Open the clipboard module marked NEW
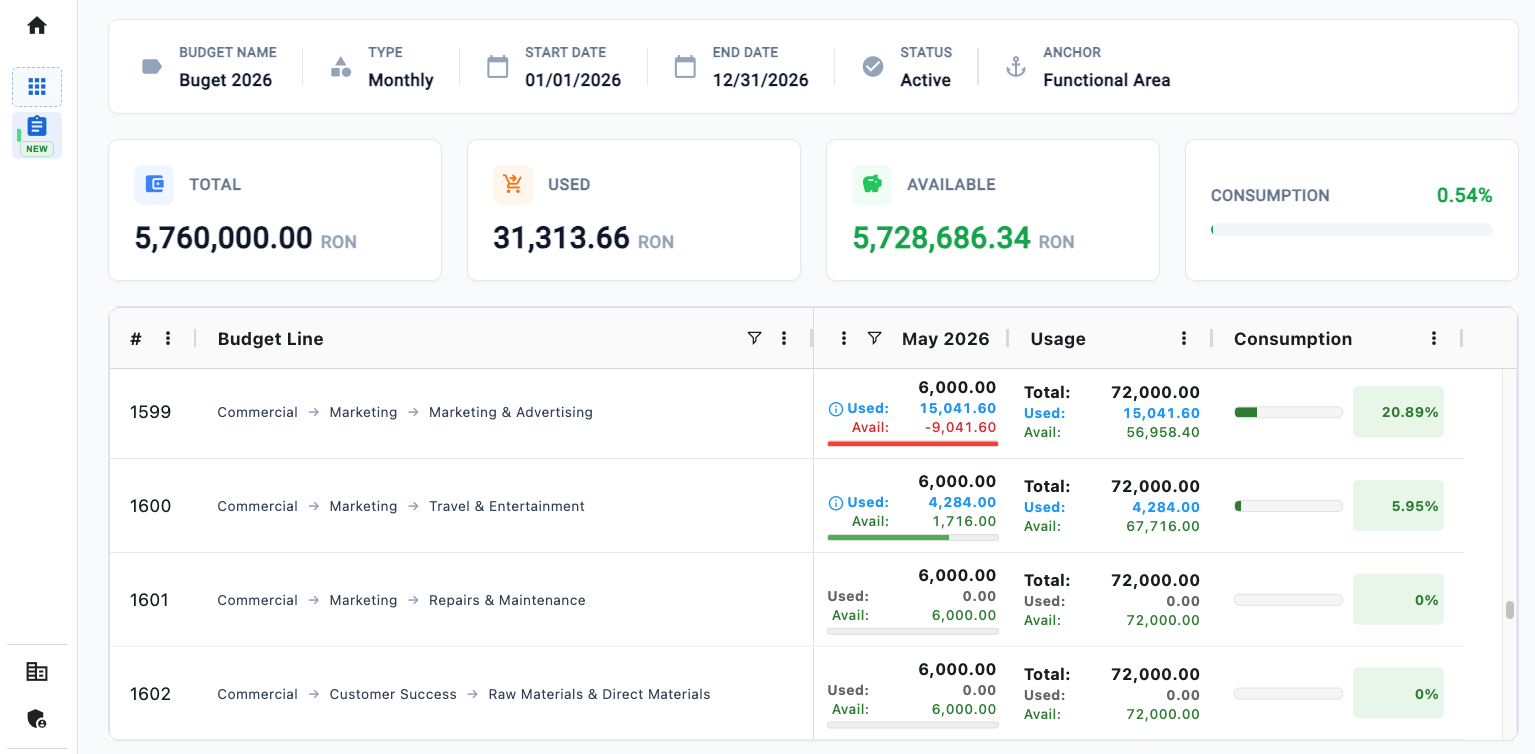 click(37, 135)
